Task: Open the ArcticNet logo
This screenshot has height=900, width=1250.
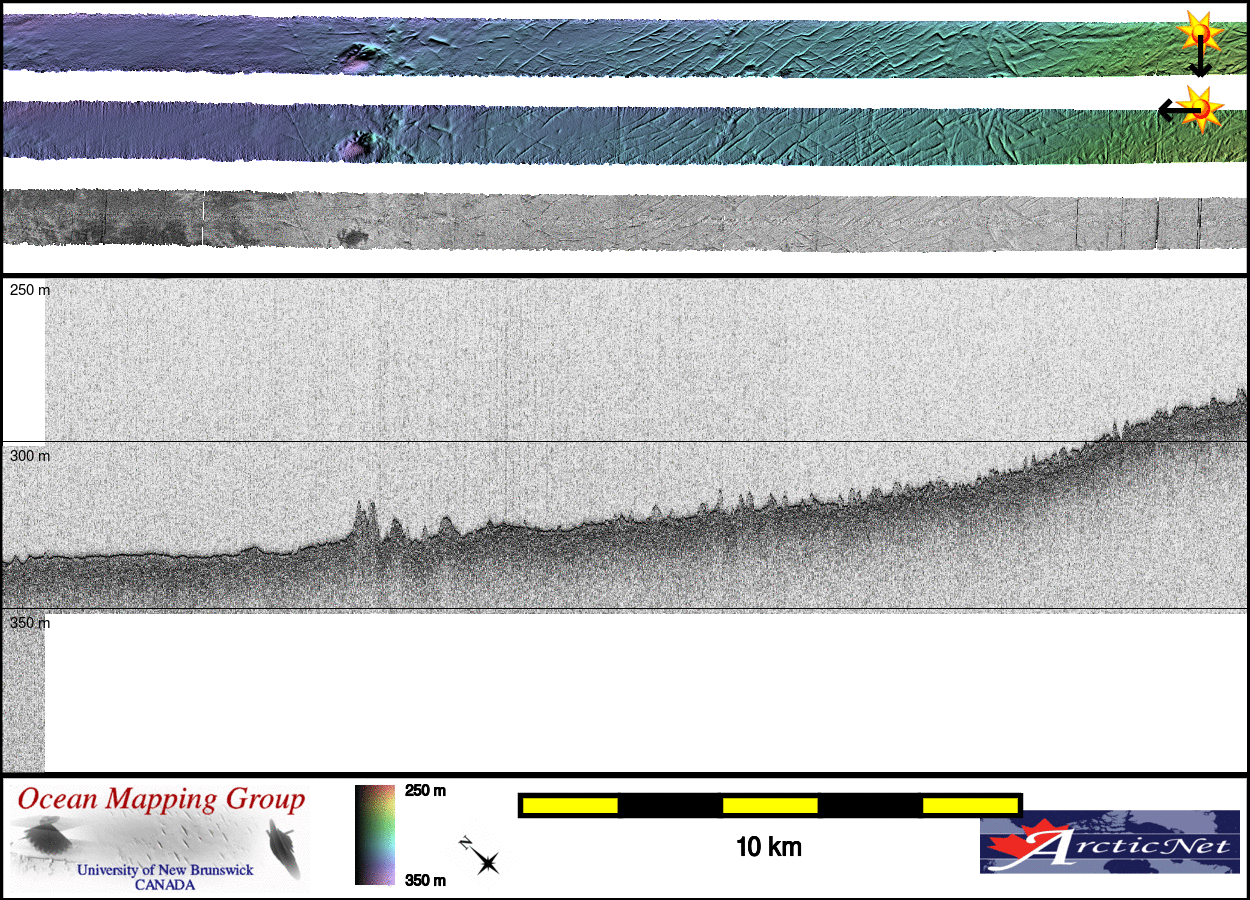Action: [x=1110, y=842]
